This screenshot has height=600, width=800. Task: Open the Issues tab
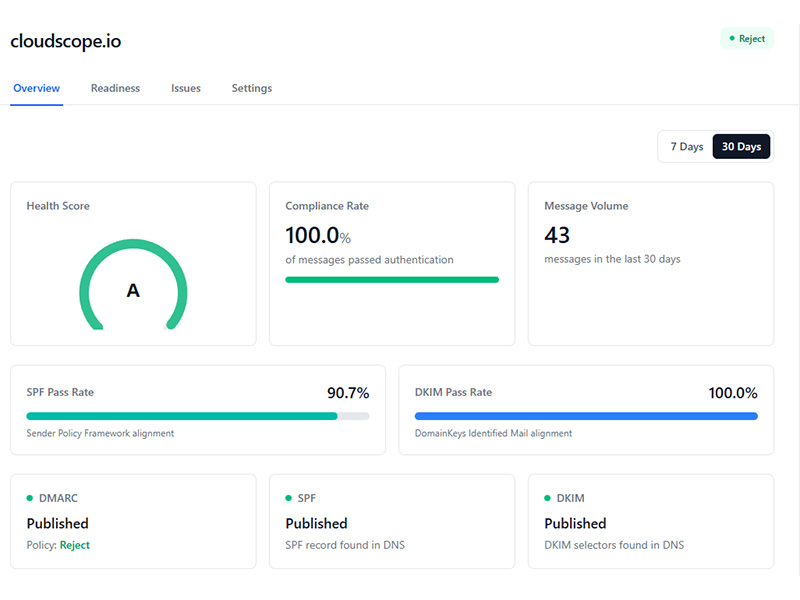pos(185,88)
